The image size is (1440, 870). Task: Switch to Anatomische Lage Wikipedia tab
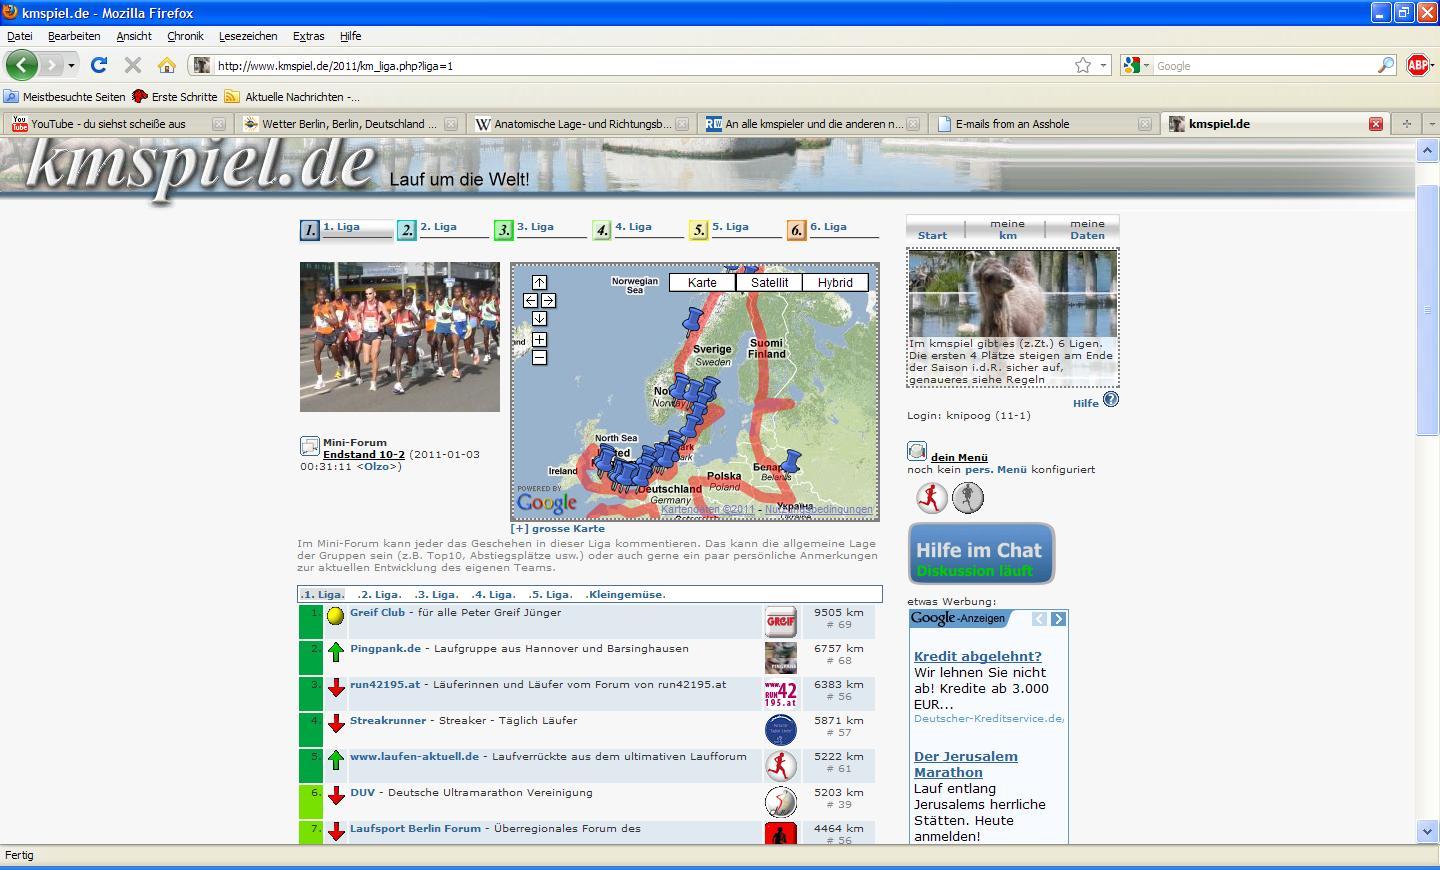[x=581, y=124]
